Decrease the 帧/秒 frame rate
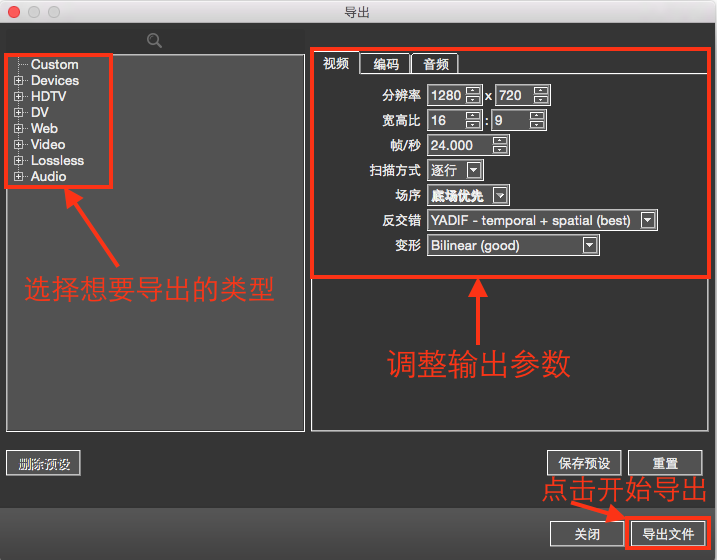This screenshot has width=717, height=560. click(x=500, y=150)
